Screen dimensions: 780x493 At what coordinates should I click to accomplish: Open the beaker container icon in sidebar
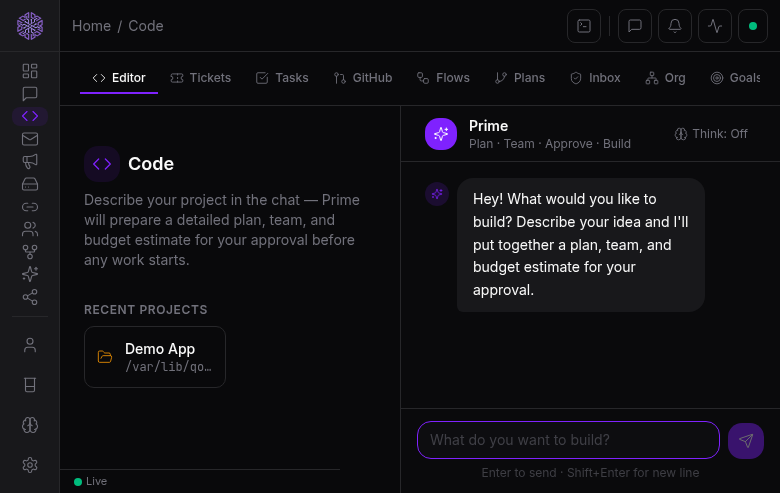click(x=30, y=385)
